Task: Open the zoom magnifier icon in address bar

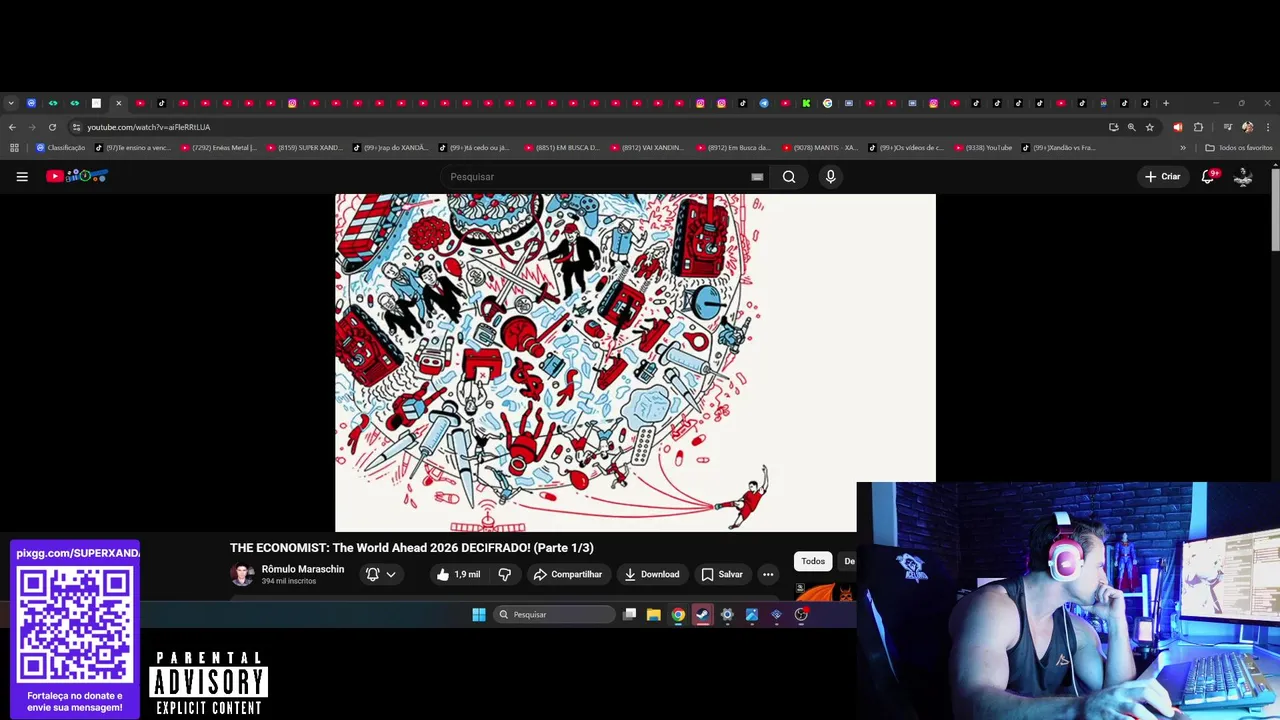Action: coord(1132,127)
